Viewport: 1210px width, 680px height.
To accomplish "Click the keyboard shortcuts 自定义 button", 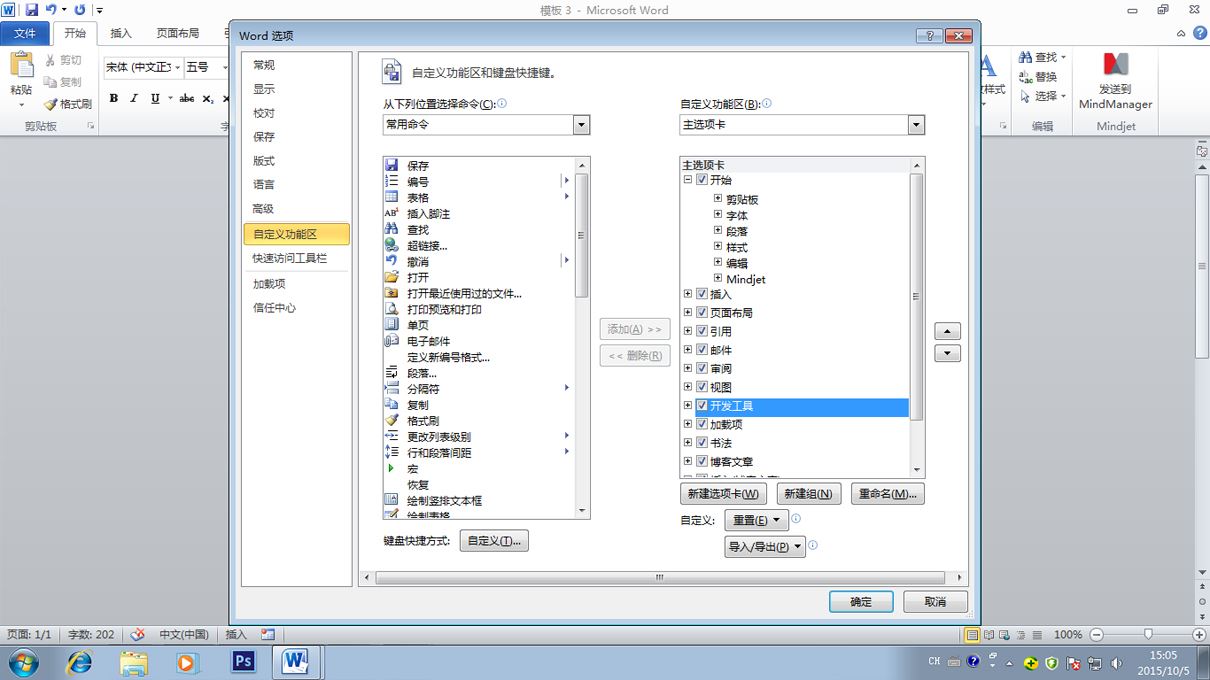I will pyautogui.click(x=494, y=541).
